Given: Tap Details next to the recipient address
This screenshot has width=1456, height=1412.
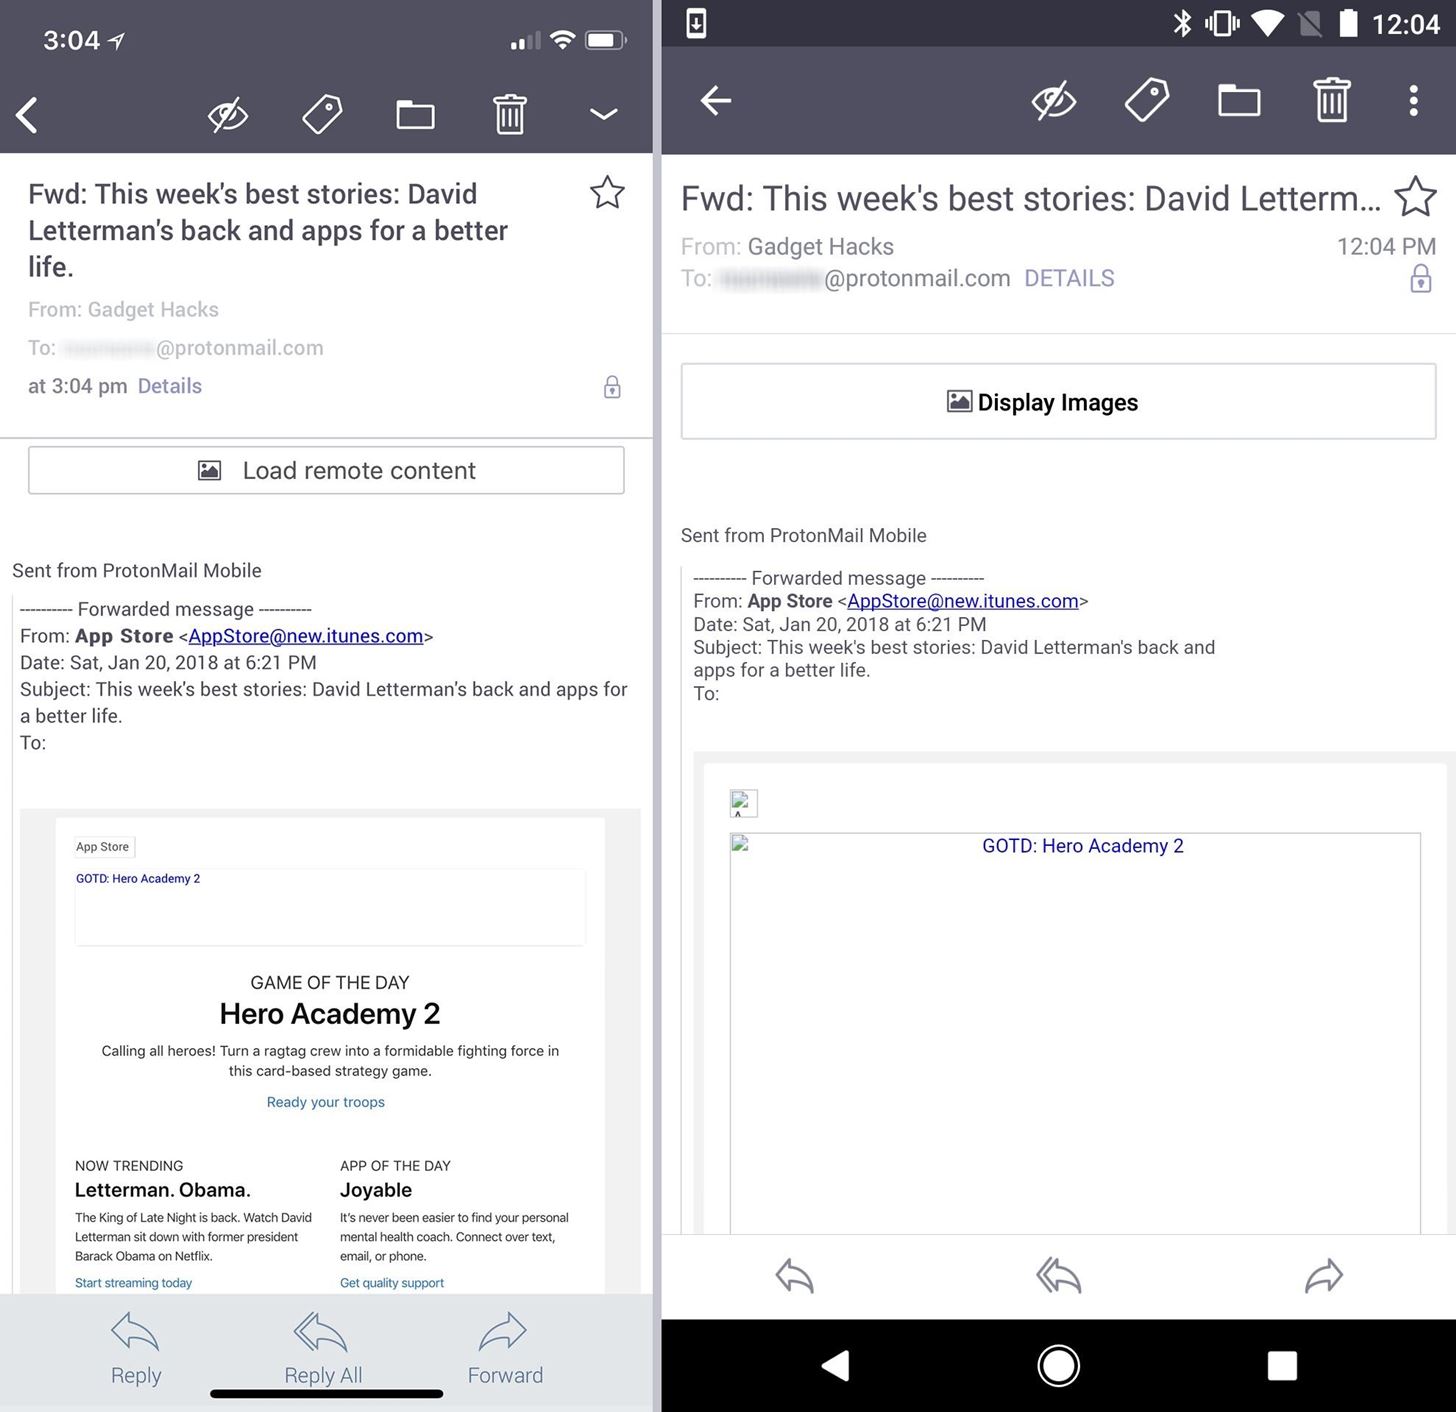Looking at the screenshot, I should coord(169,386).
